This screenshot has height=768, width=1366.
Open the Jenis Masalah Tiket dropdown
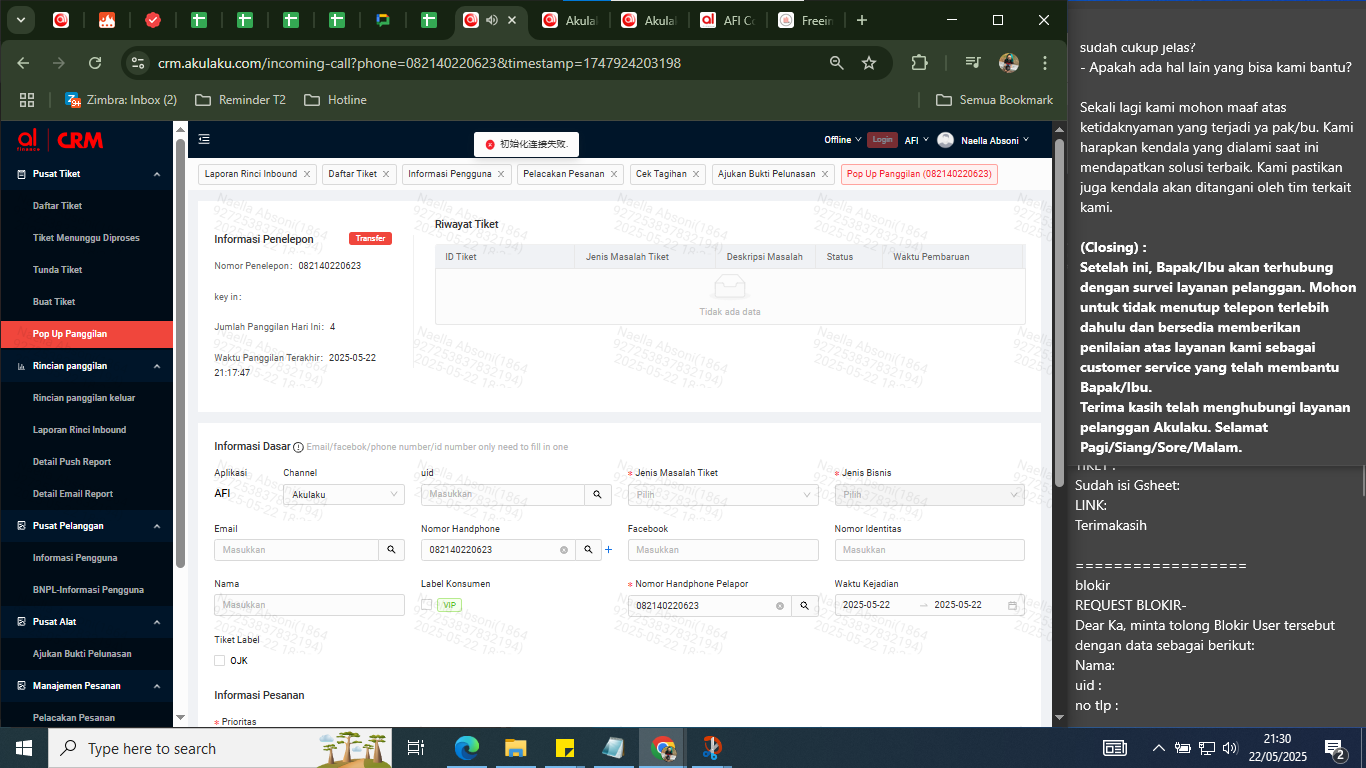point(723,494)
